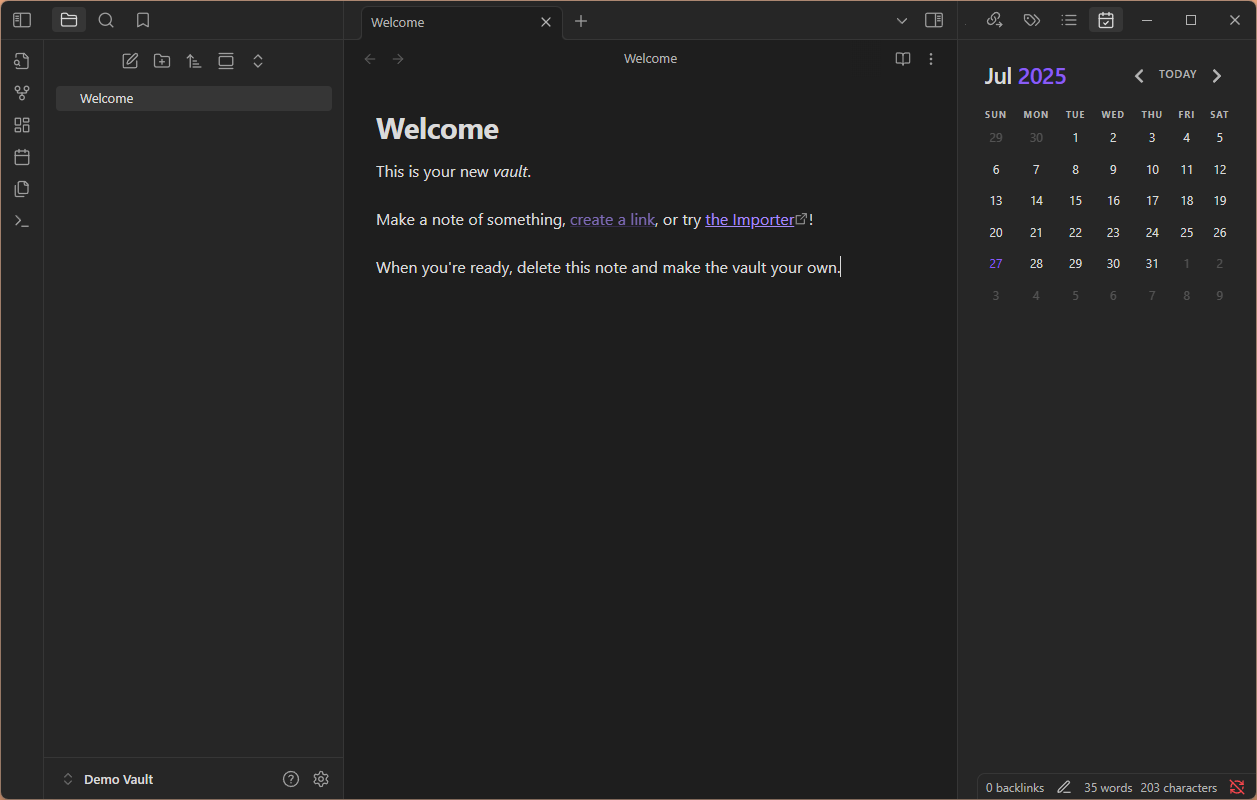Toggle auto-reveal current file
Screen dimensions: 1257x800
click(x=226, y=61)
